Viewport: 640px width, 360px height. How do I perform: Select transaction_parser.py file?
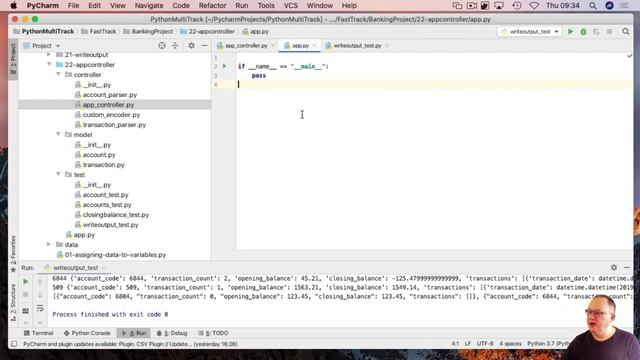(x=114, y=125)
